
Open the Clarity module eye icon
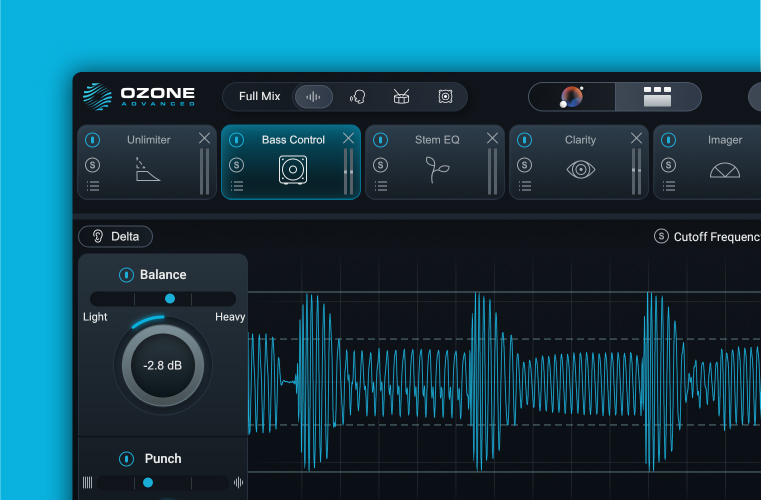[580, 170]
